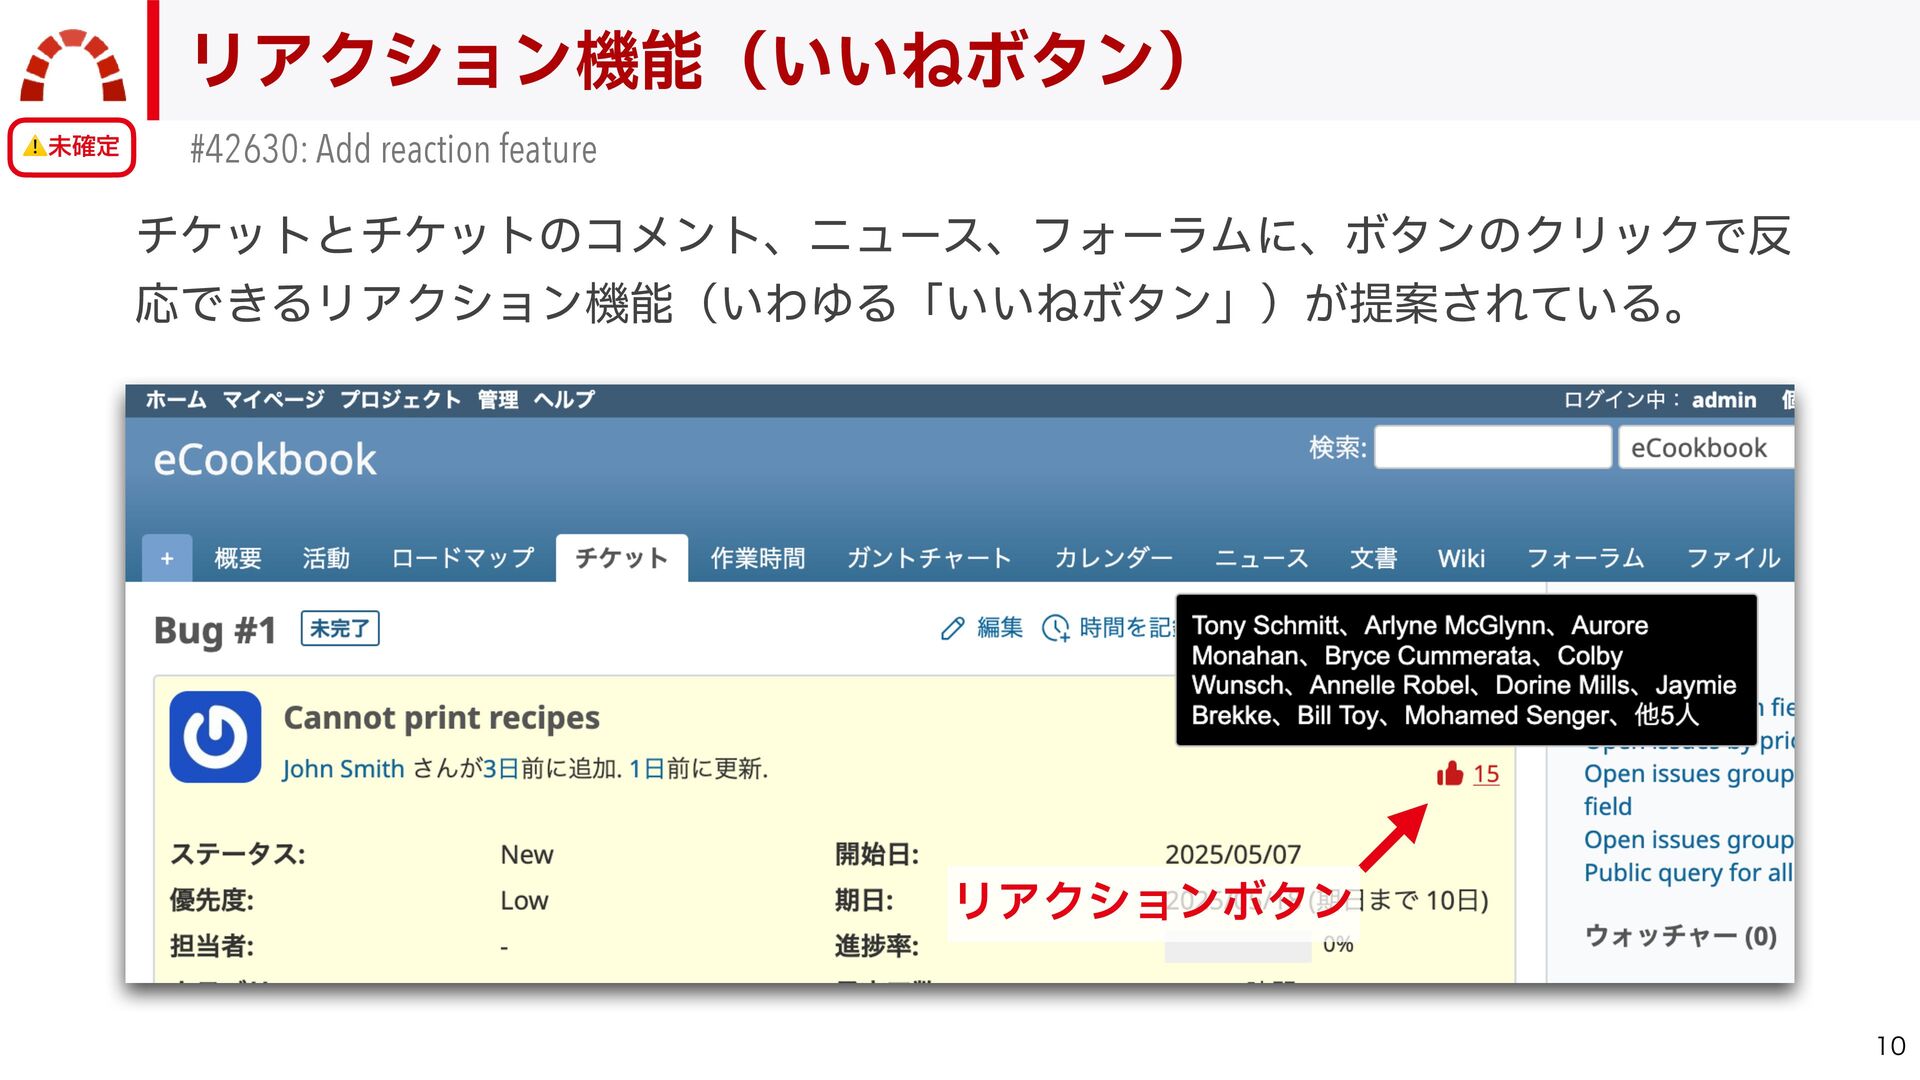1920x1080 pixels.
Task: Click the admin user link
Action: [x=1723, y=400]
